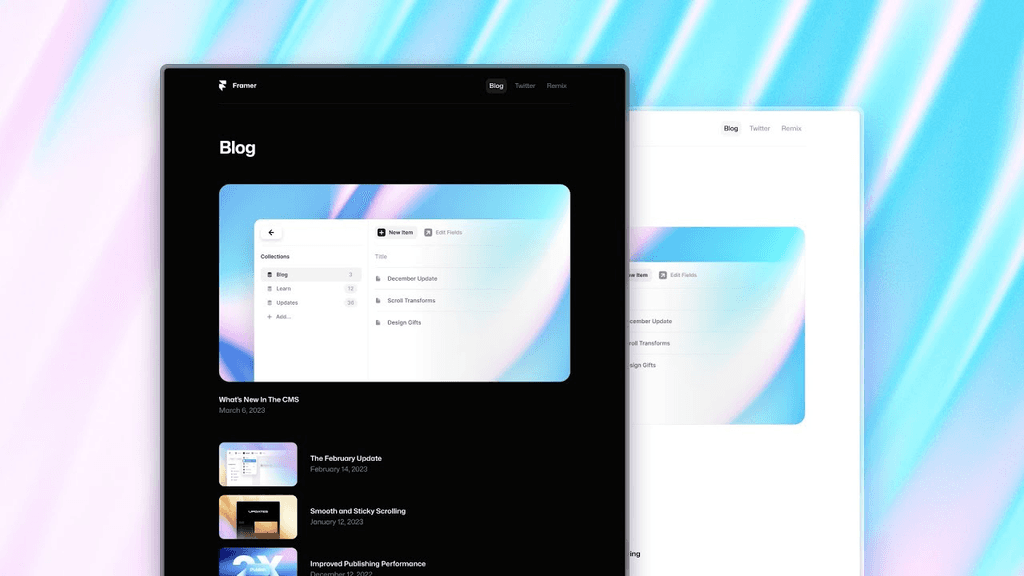This screenshot has width=1024, height=576.
Task: Open the Remix navigation item
Action: (556, 85)
